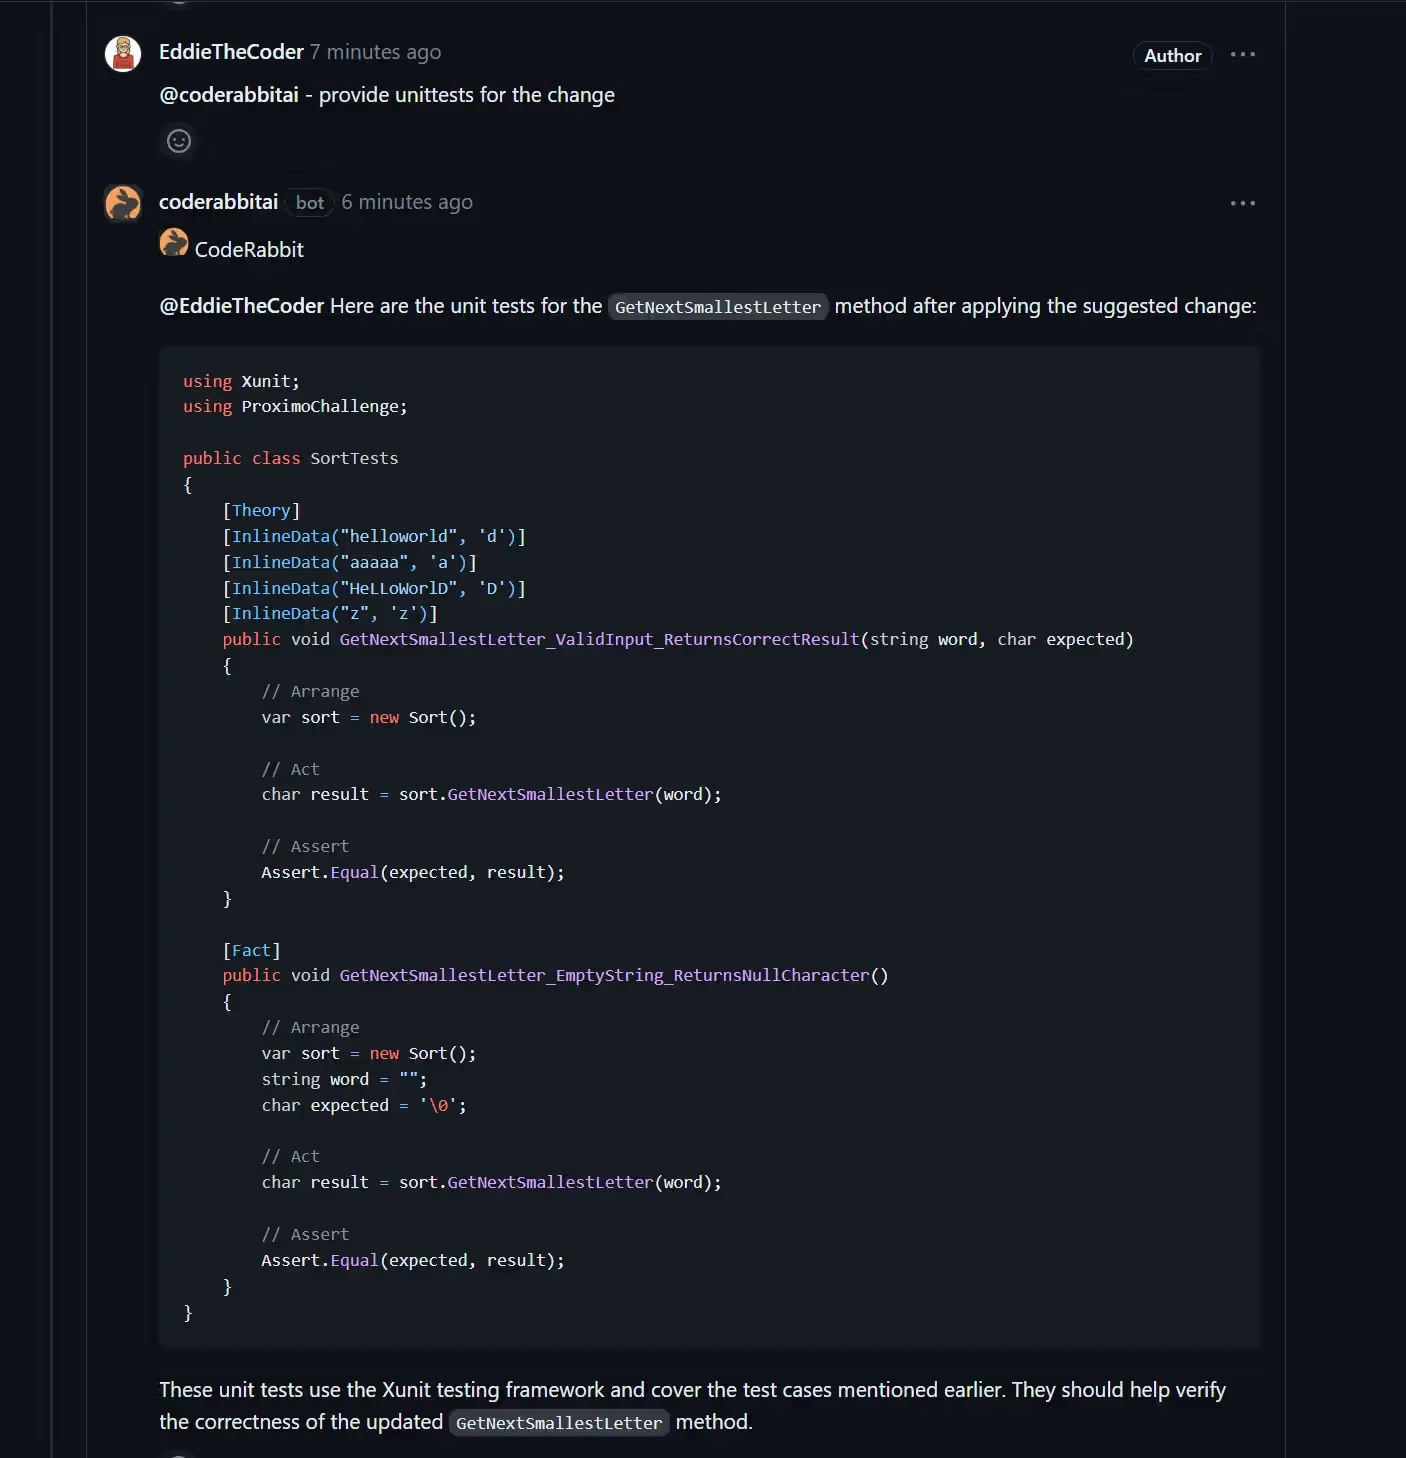Open options menu on coderabbitai's comment

click(1242, 203)
